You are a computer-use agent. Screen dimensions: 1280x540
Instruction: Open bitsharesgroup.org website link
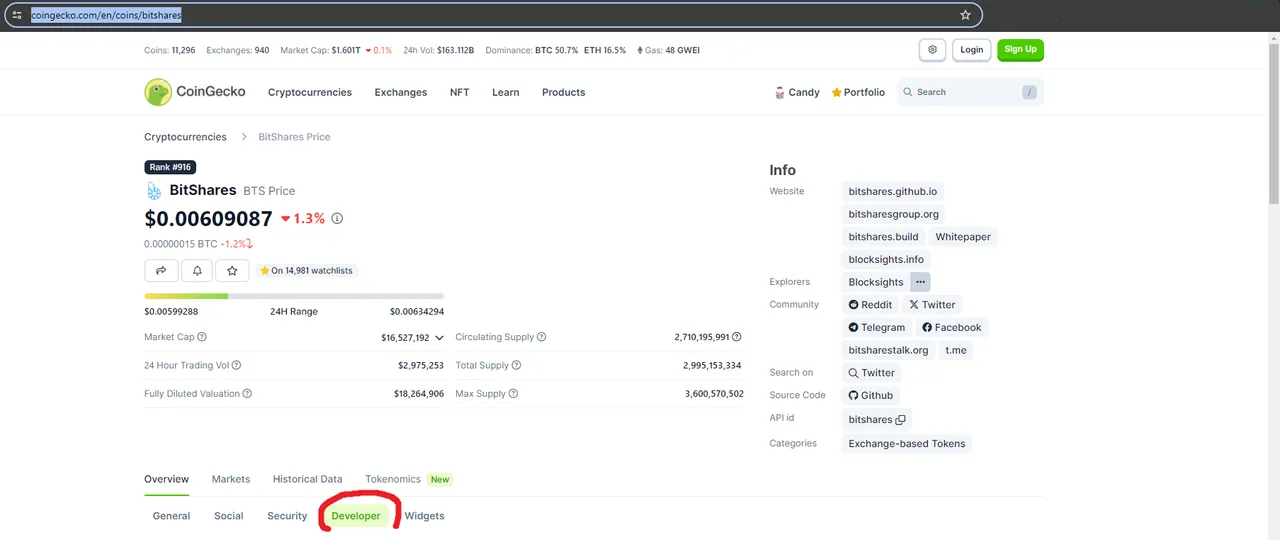[x=894, y=214]
